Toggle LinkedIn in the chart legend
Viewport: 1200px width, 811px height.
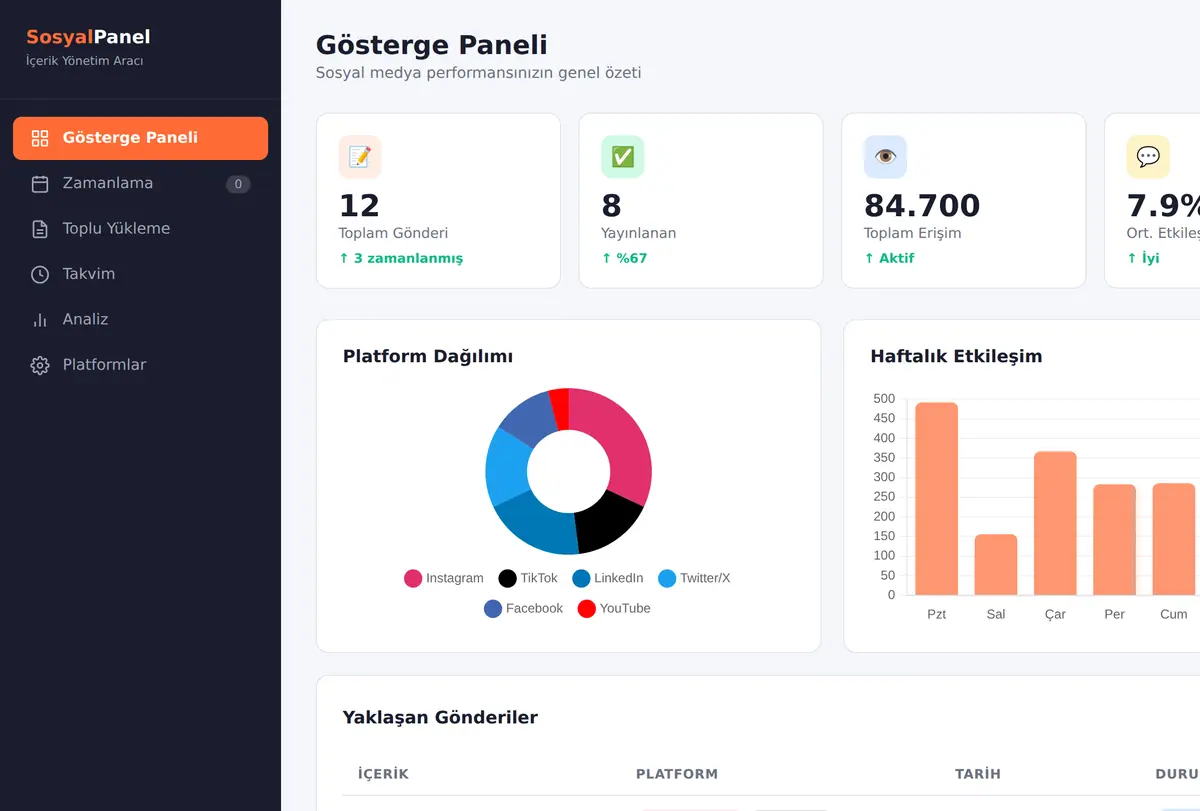click(x=608, y=578)
